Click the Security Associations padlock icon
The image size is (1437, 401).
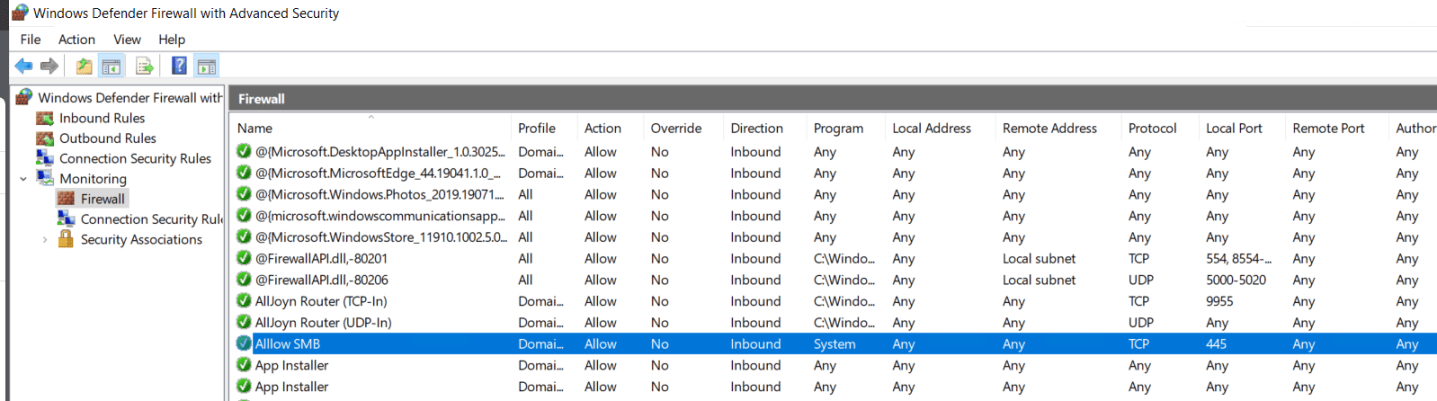[66, 239]
